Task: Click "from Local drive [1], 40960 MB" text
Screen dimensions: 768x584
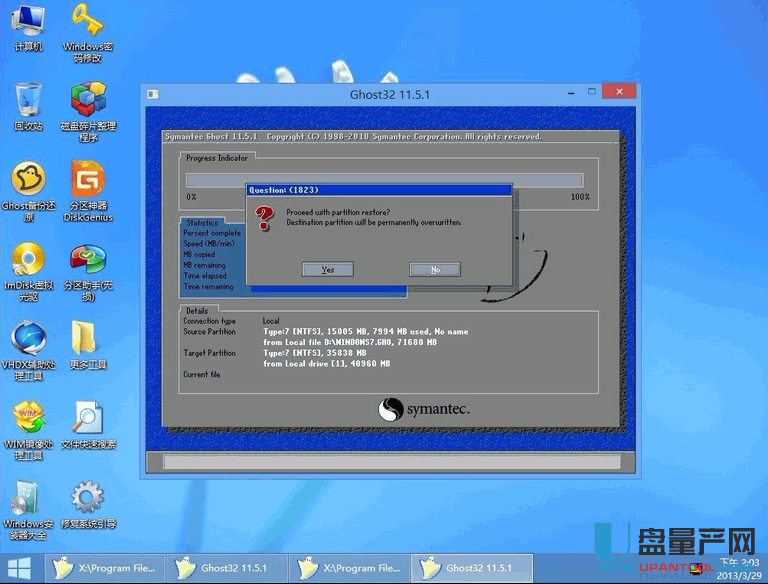Action: (x=327, y=364)
